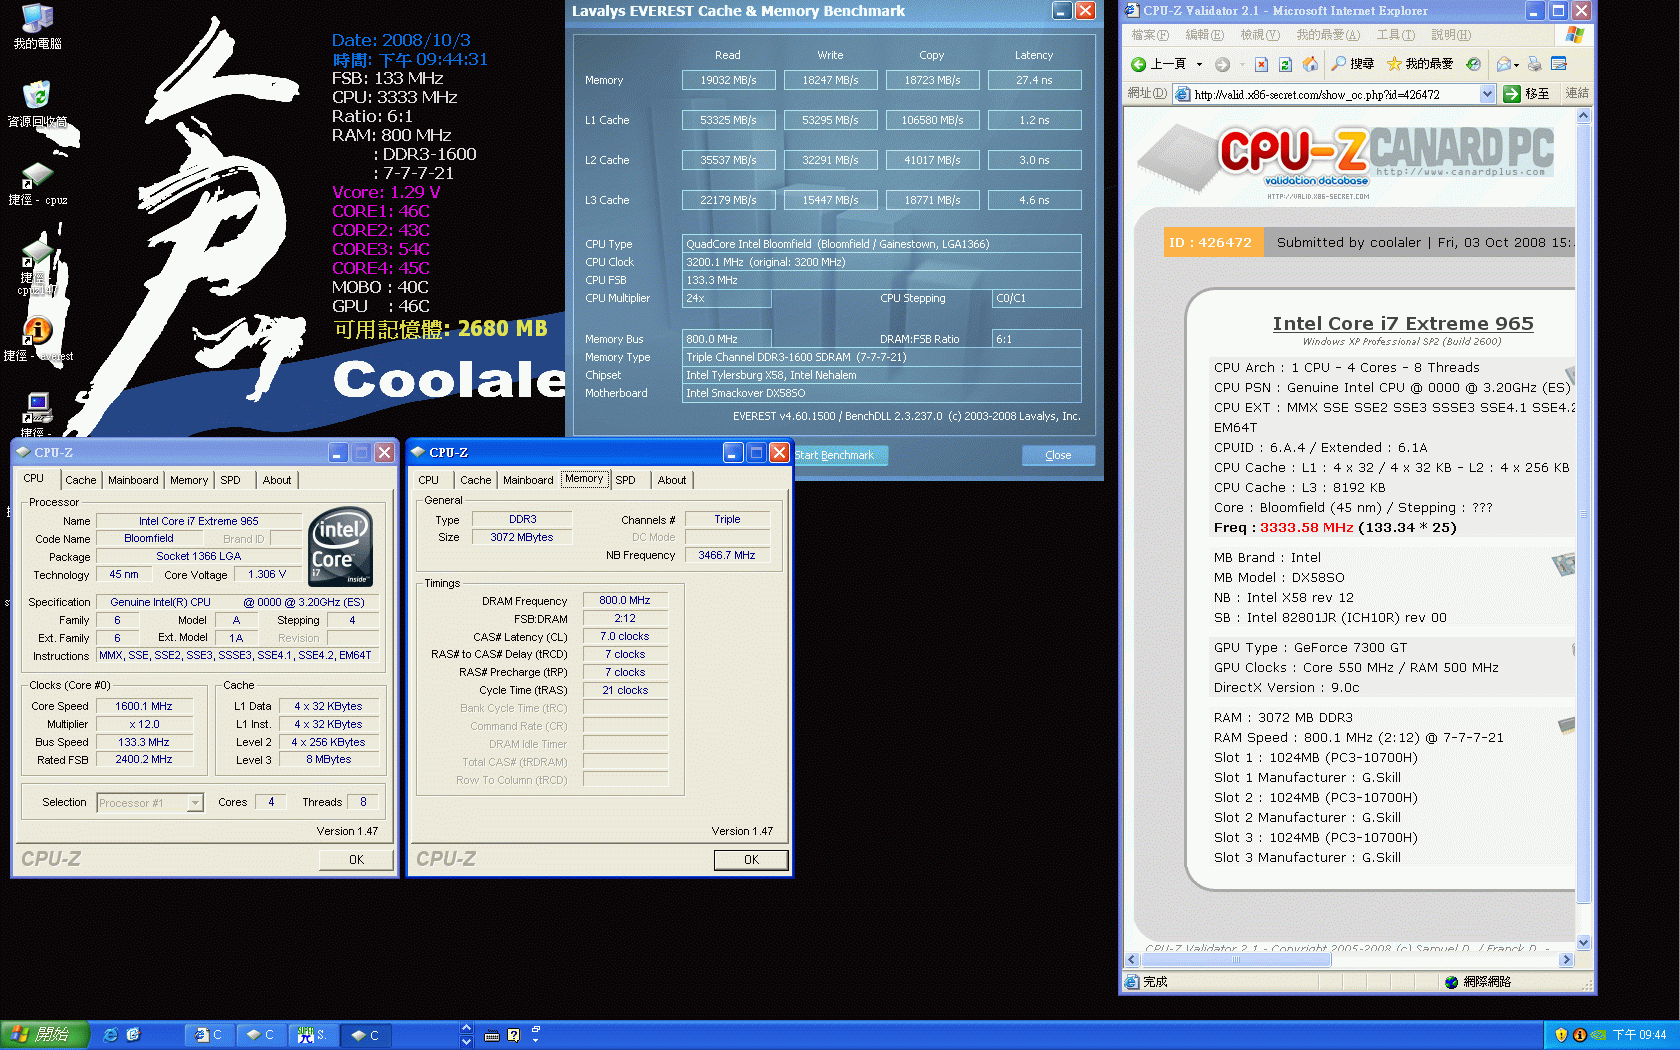1680x1050 pixels.
Task: Click the Internet Explorer back arrow icon
Action: point(1139,64)
